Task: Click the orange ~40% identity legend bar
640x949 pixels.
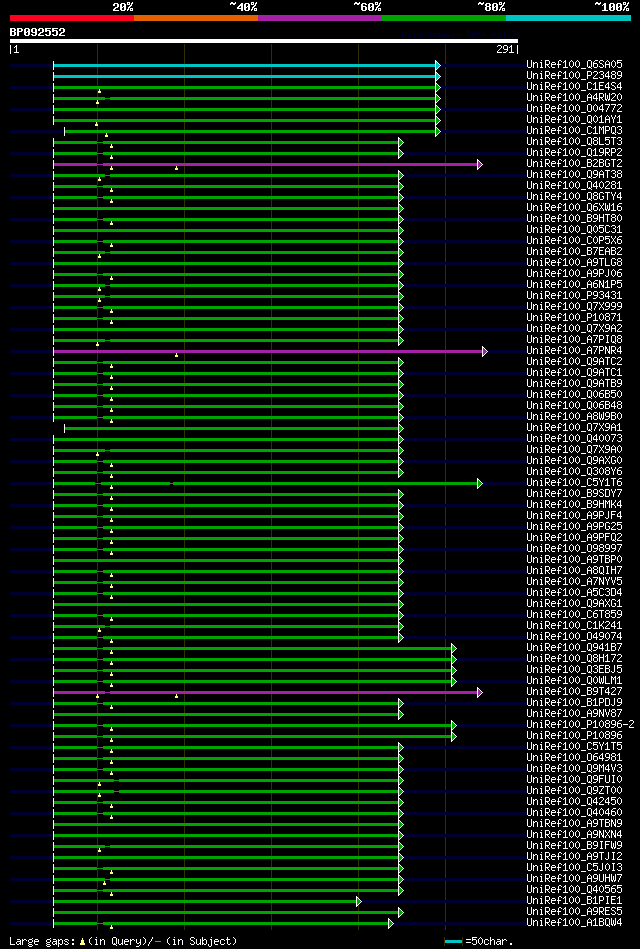Action: pyautogui.click(x=196, y=18)
